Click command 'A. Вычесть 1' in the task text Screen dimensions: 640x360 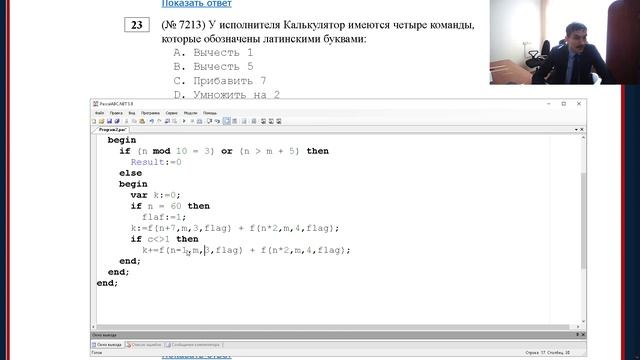[x=213, y=53]
